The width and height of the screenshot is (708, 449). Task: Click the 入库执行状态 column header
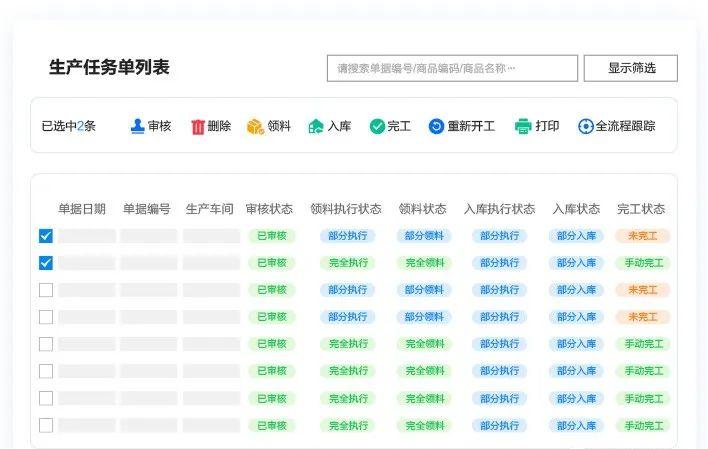pos(499,209)
